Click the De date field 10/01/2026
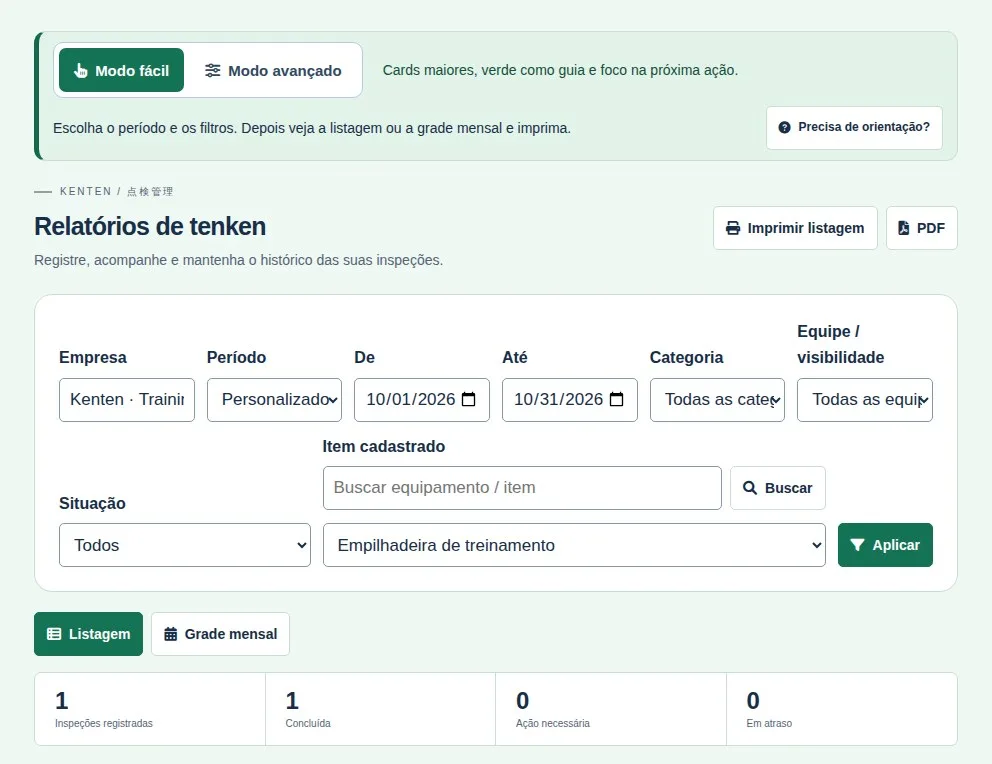 pos(422,400)
